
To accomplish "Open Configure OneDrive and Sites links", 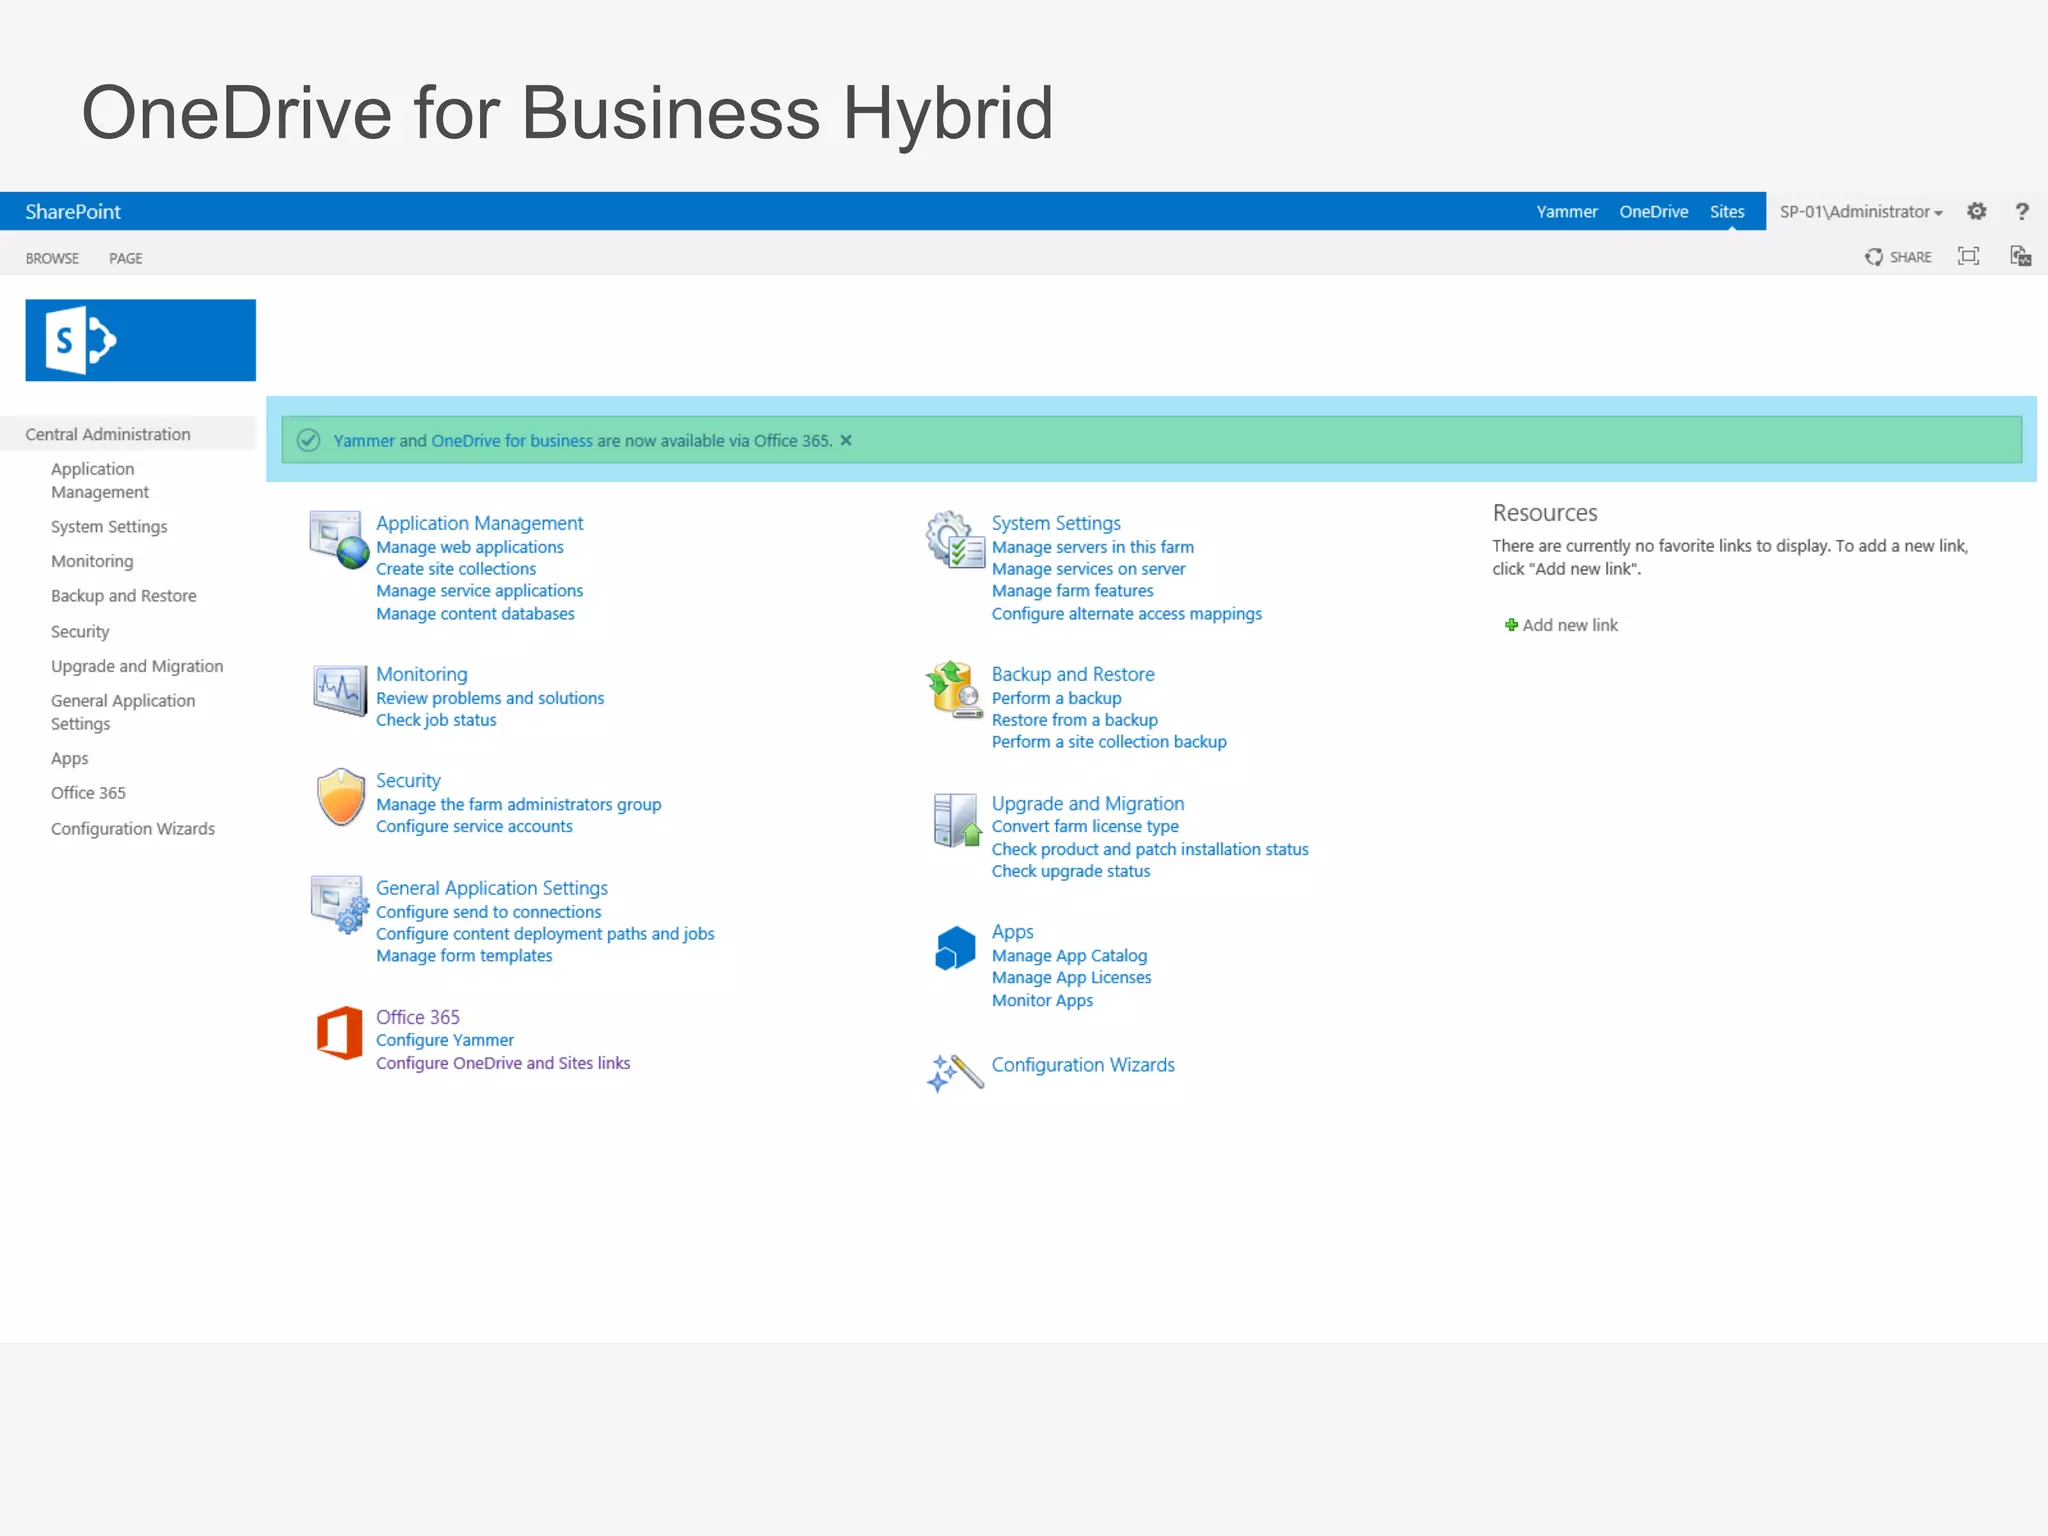I will [503, 1063].
